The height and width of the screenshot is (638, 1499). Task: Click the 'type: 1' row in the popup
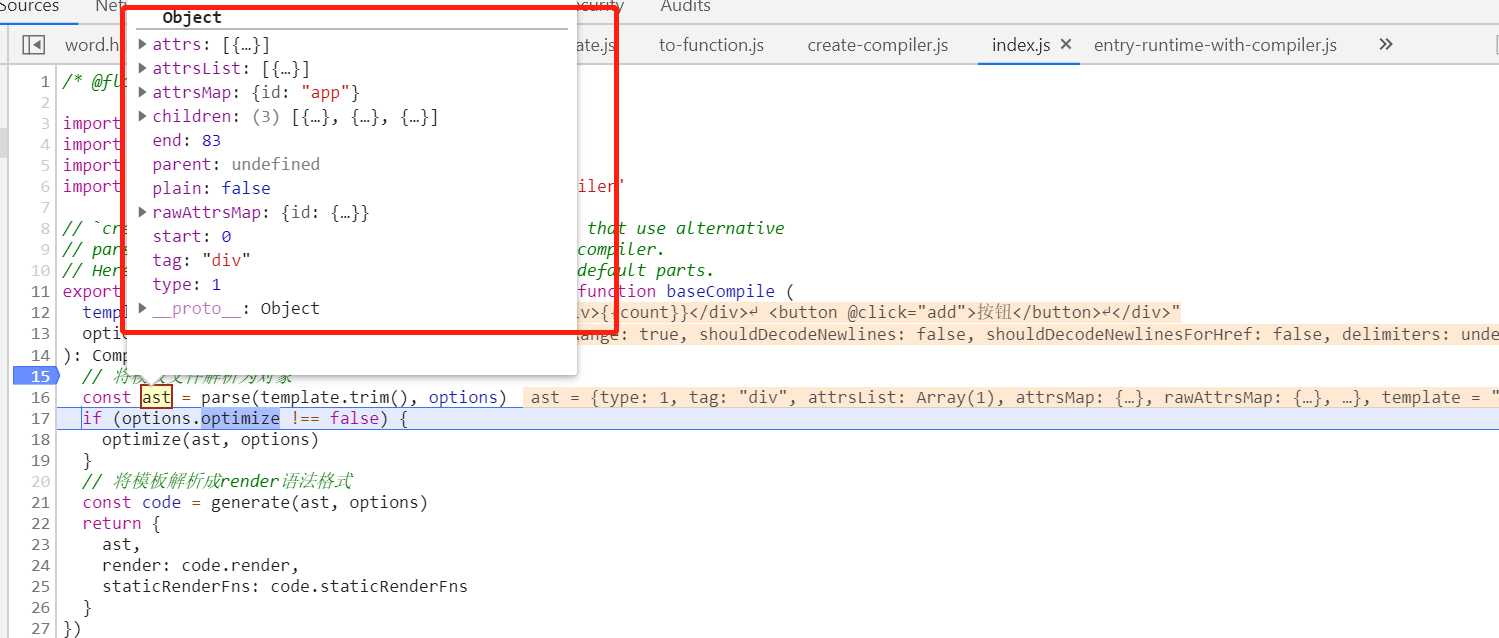point(186,284)
